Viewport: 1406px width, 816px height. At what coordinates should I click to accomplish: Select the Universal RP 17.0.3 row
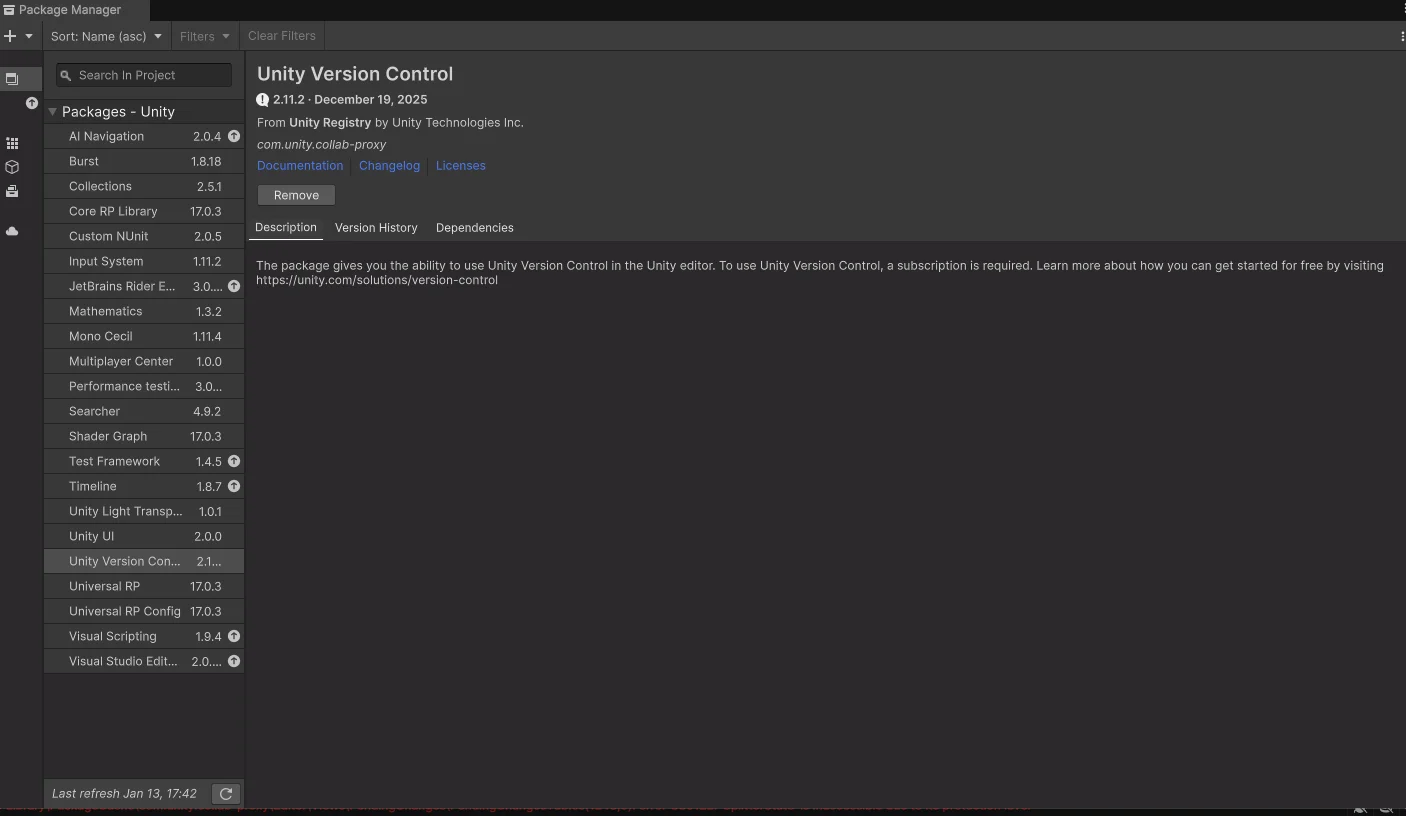[x=144, y=586]
